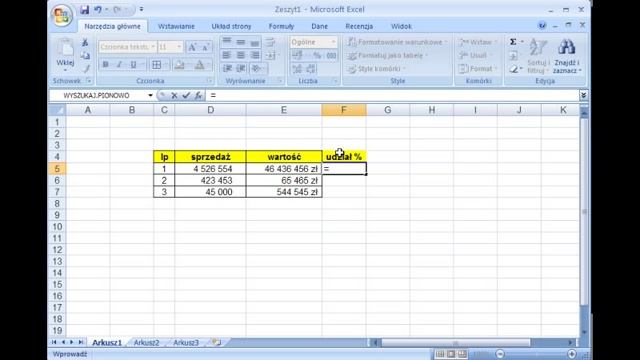This screenshot has width=640, height=360.
Task: Click Formatuj jako tabelę button
Action: coord(387,55)
